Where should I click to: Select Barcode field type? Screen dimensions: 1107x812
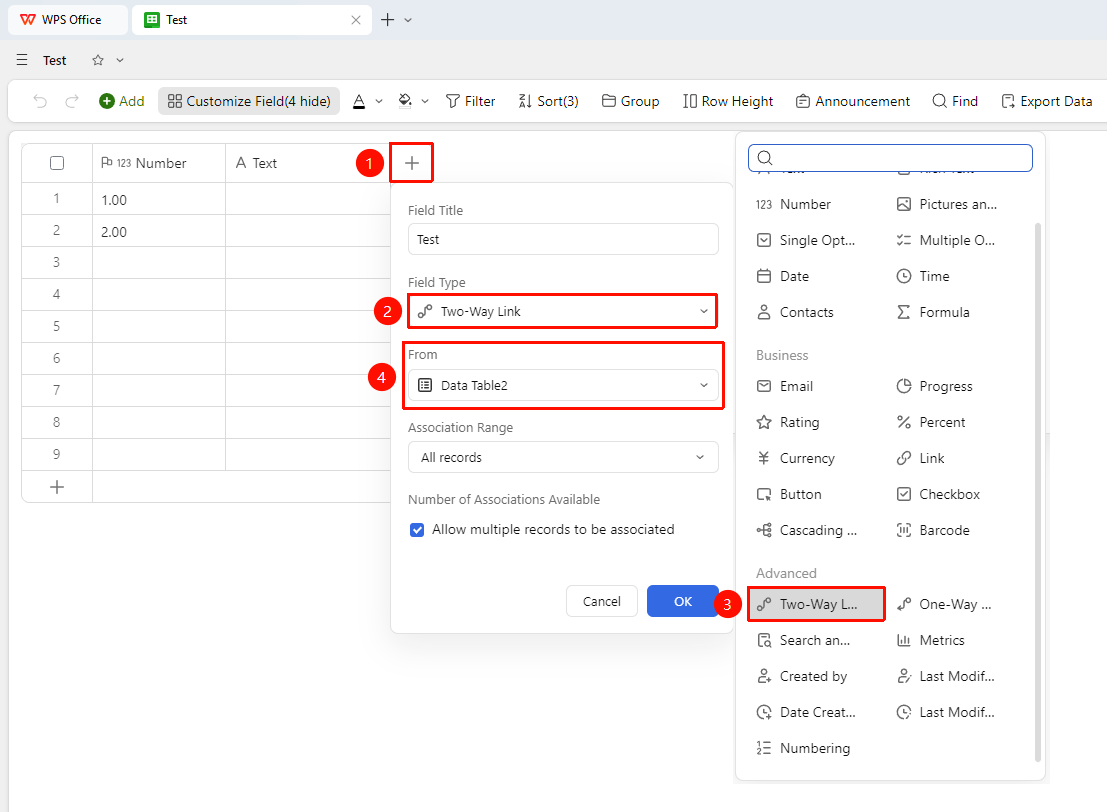pyautogui.click(x=933, y=530)
